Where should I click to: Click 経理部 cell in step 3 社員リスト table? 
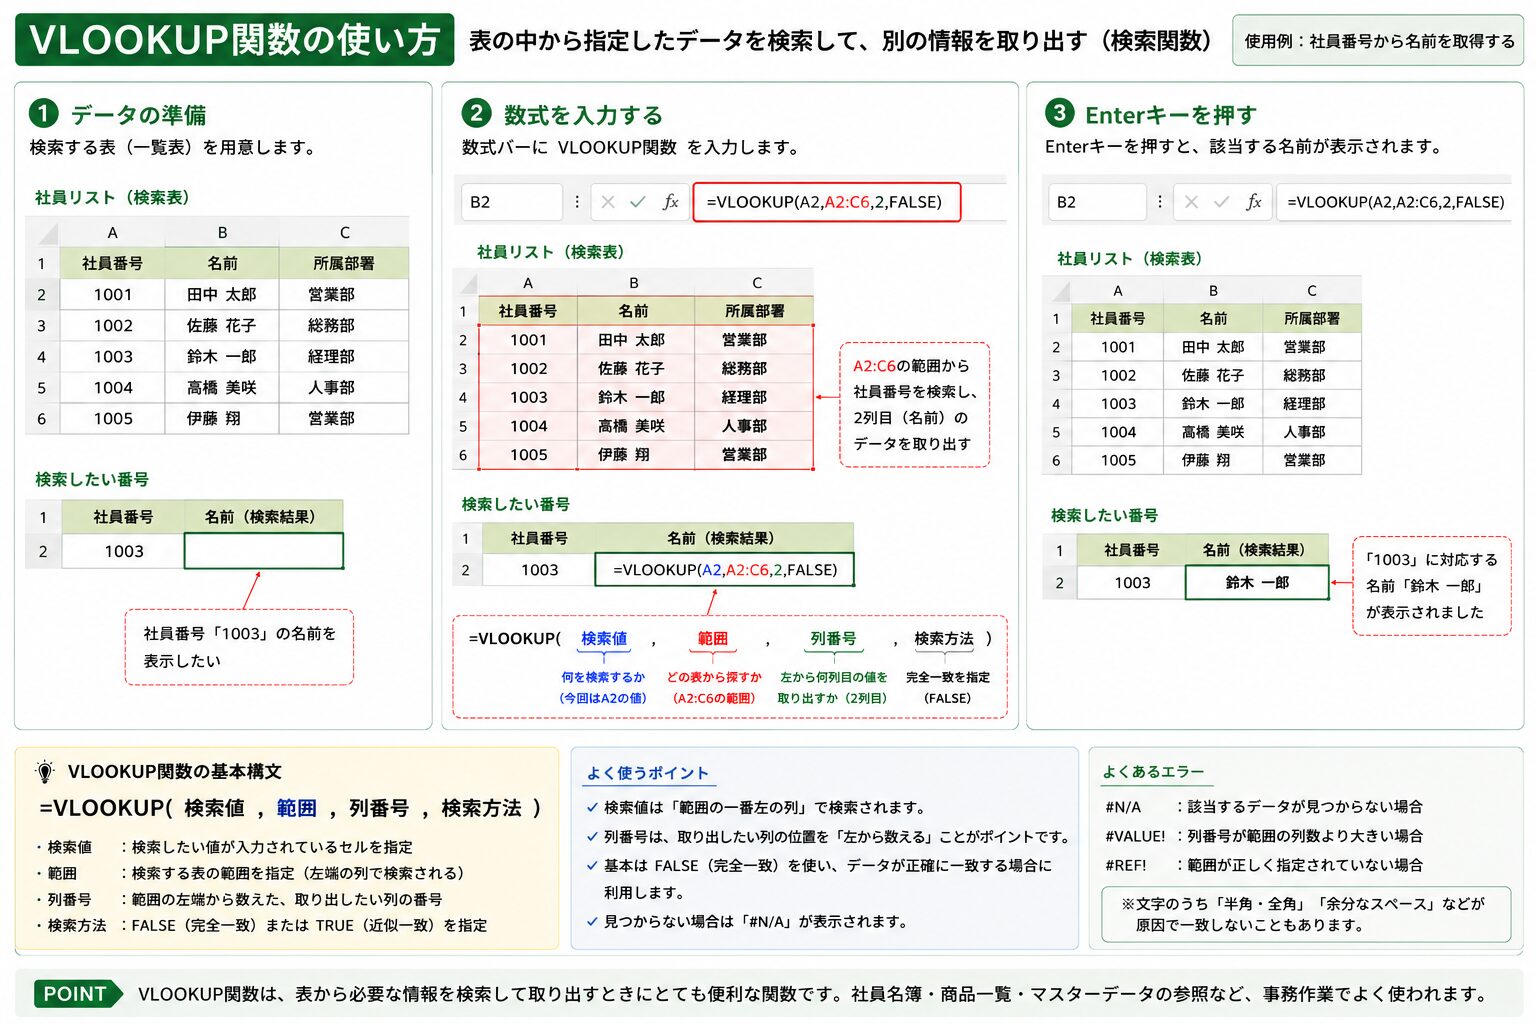[1312, 404]
